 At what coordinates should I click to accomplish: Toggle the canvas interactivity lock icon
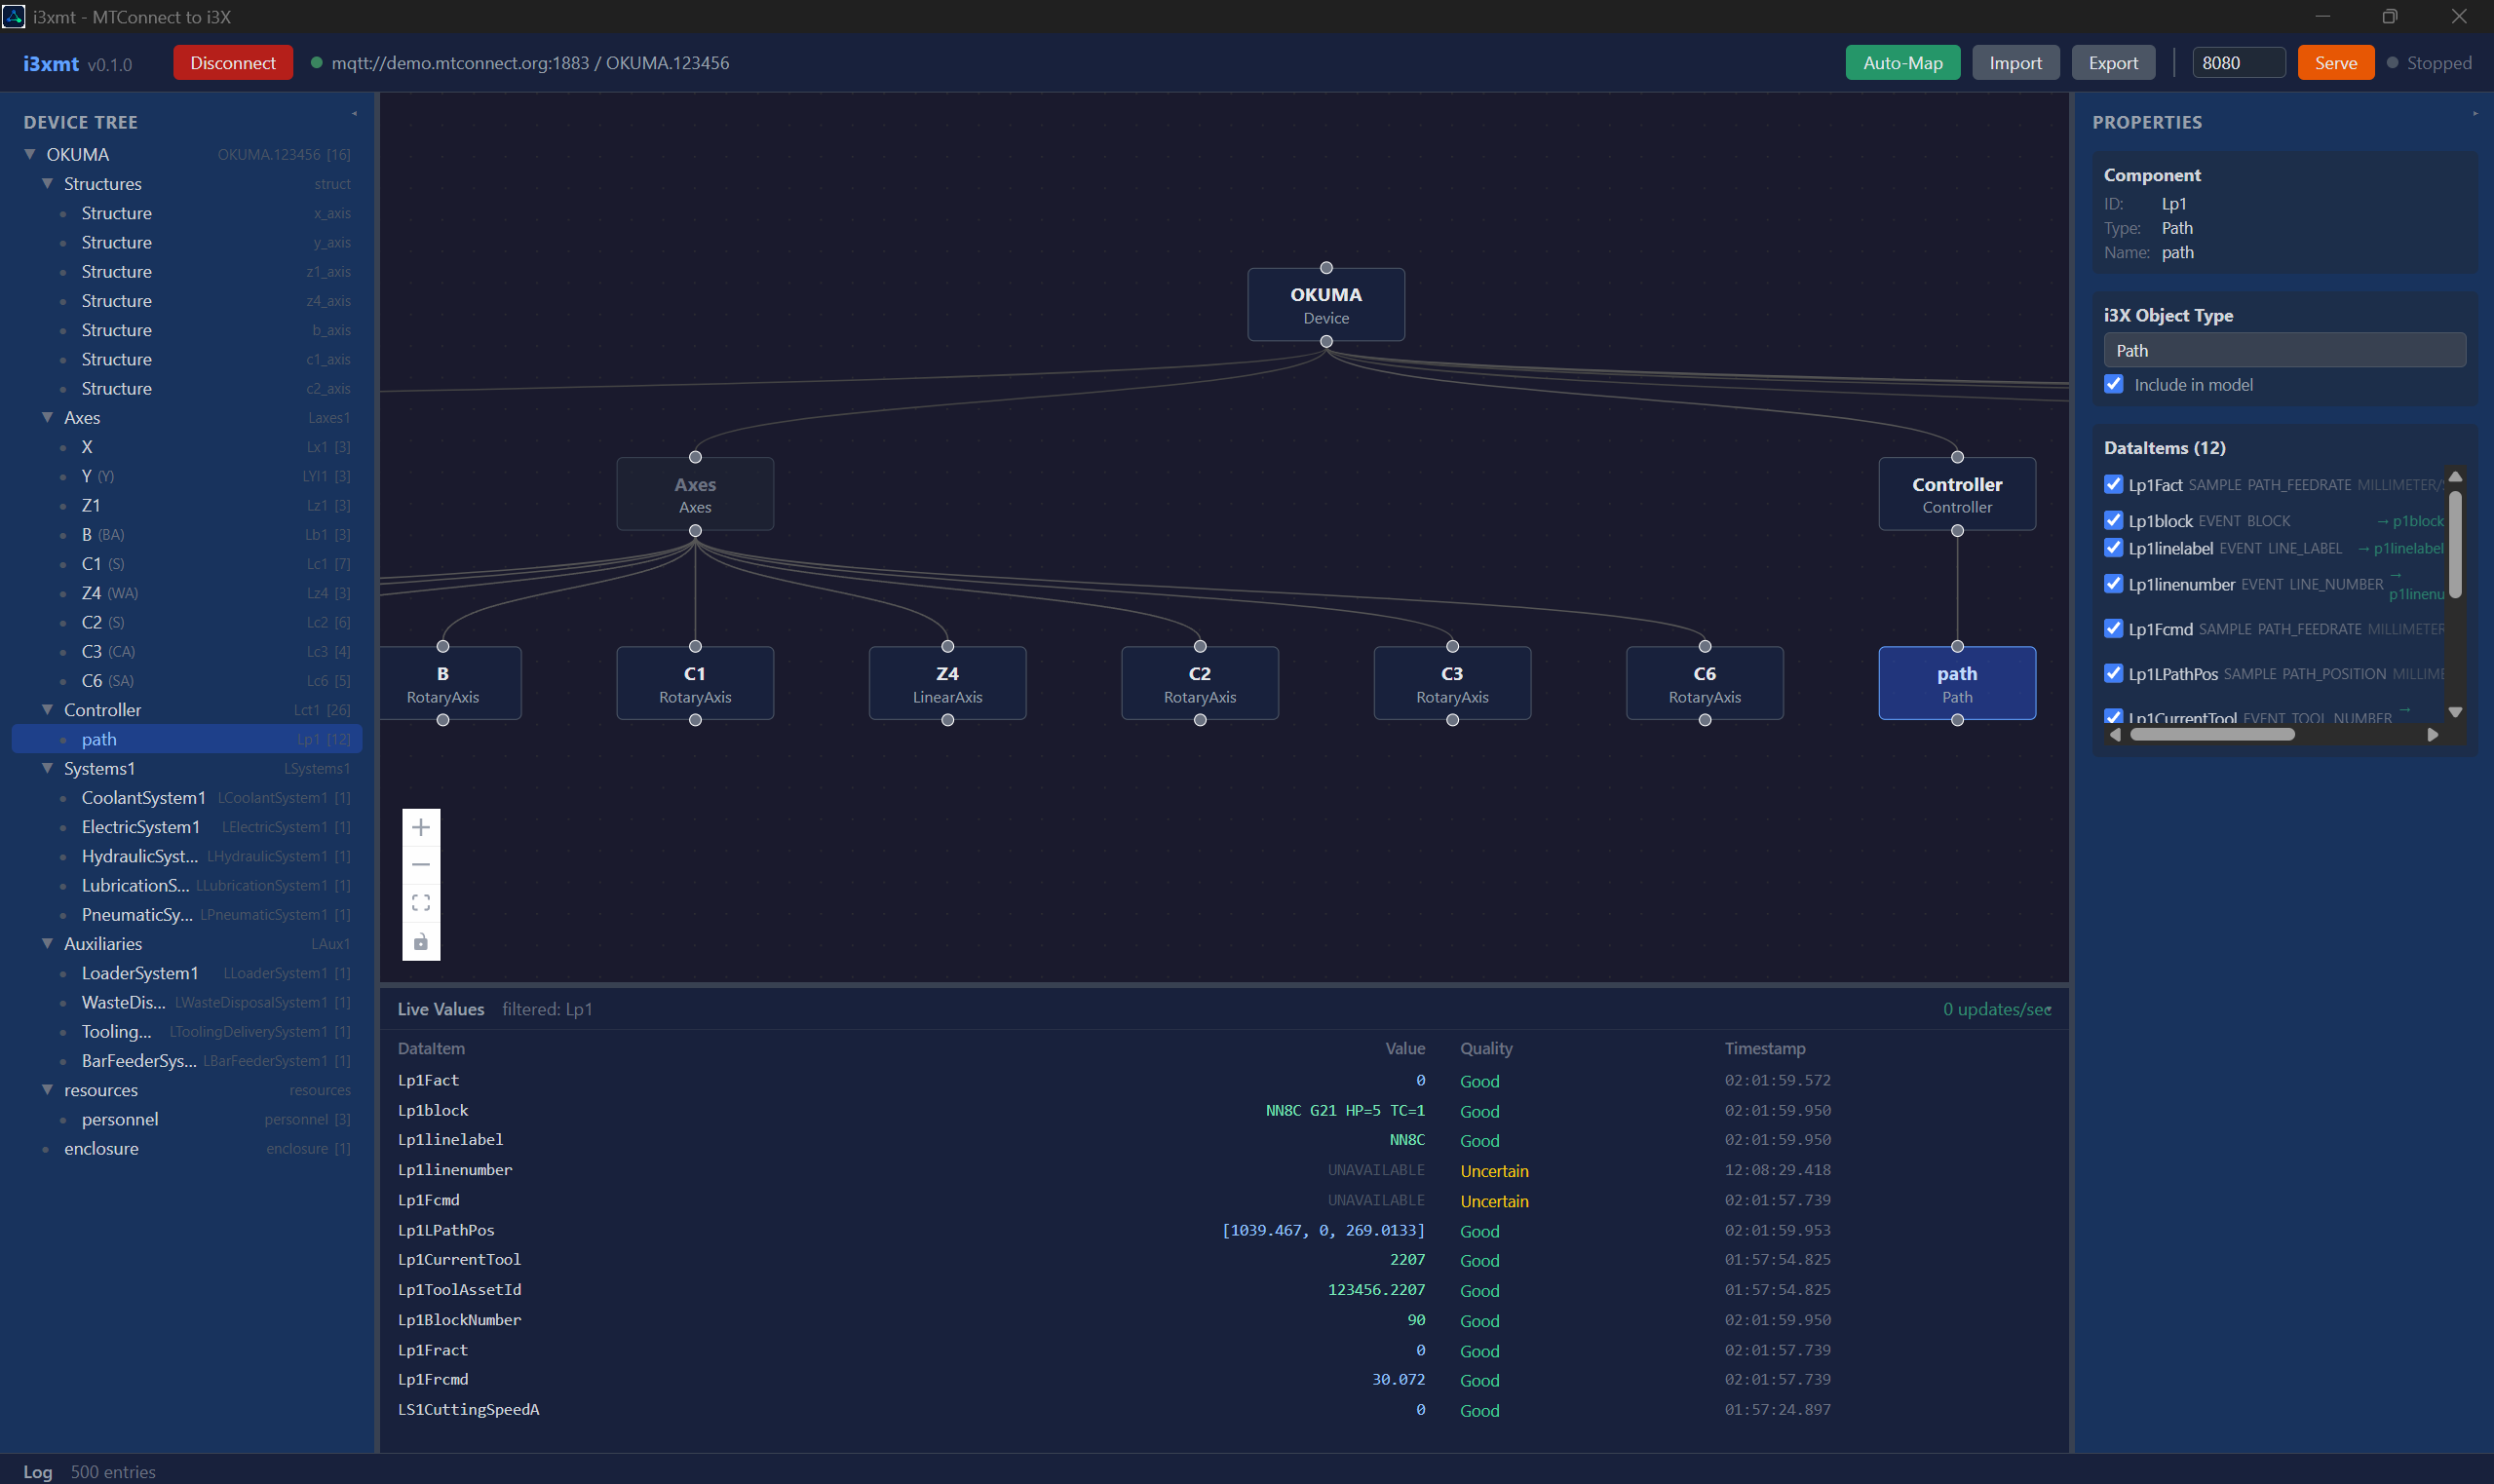click(x=421, y=941)
